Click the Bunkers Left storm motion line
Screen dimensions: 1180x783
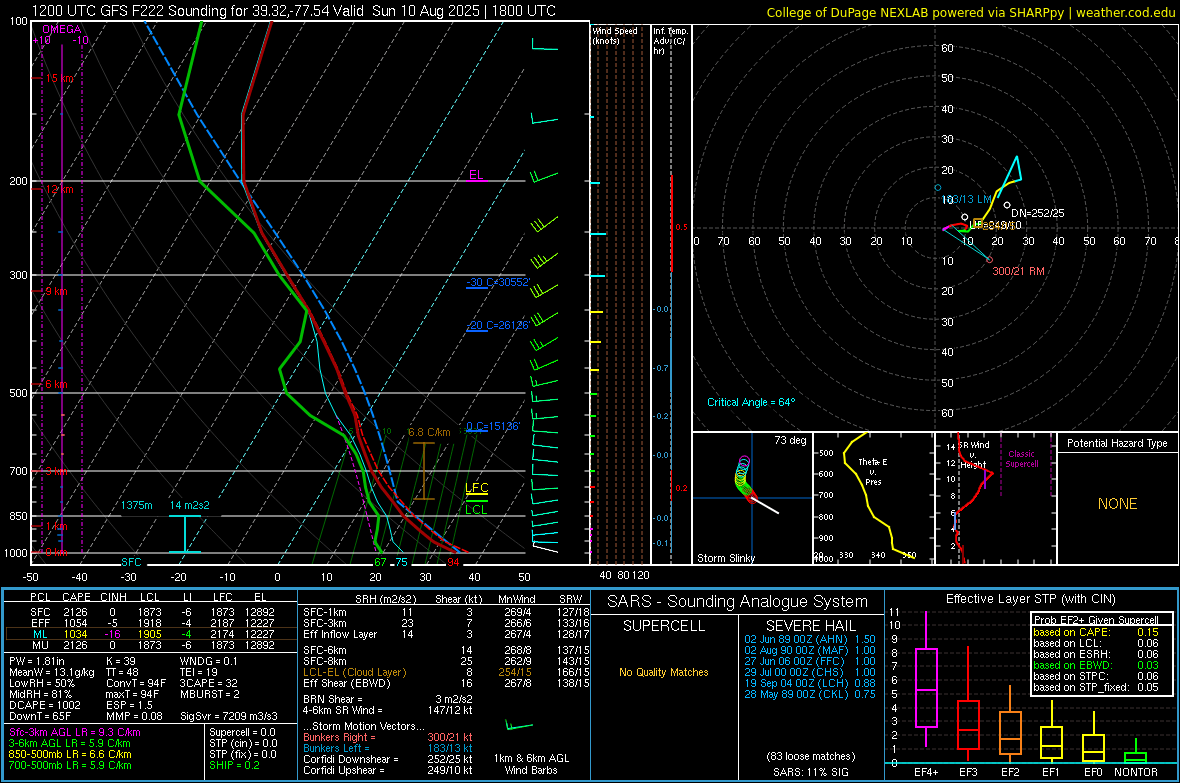(388, 748)
